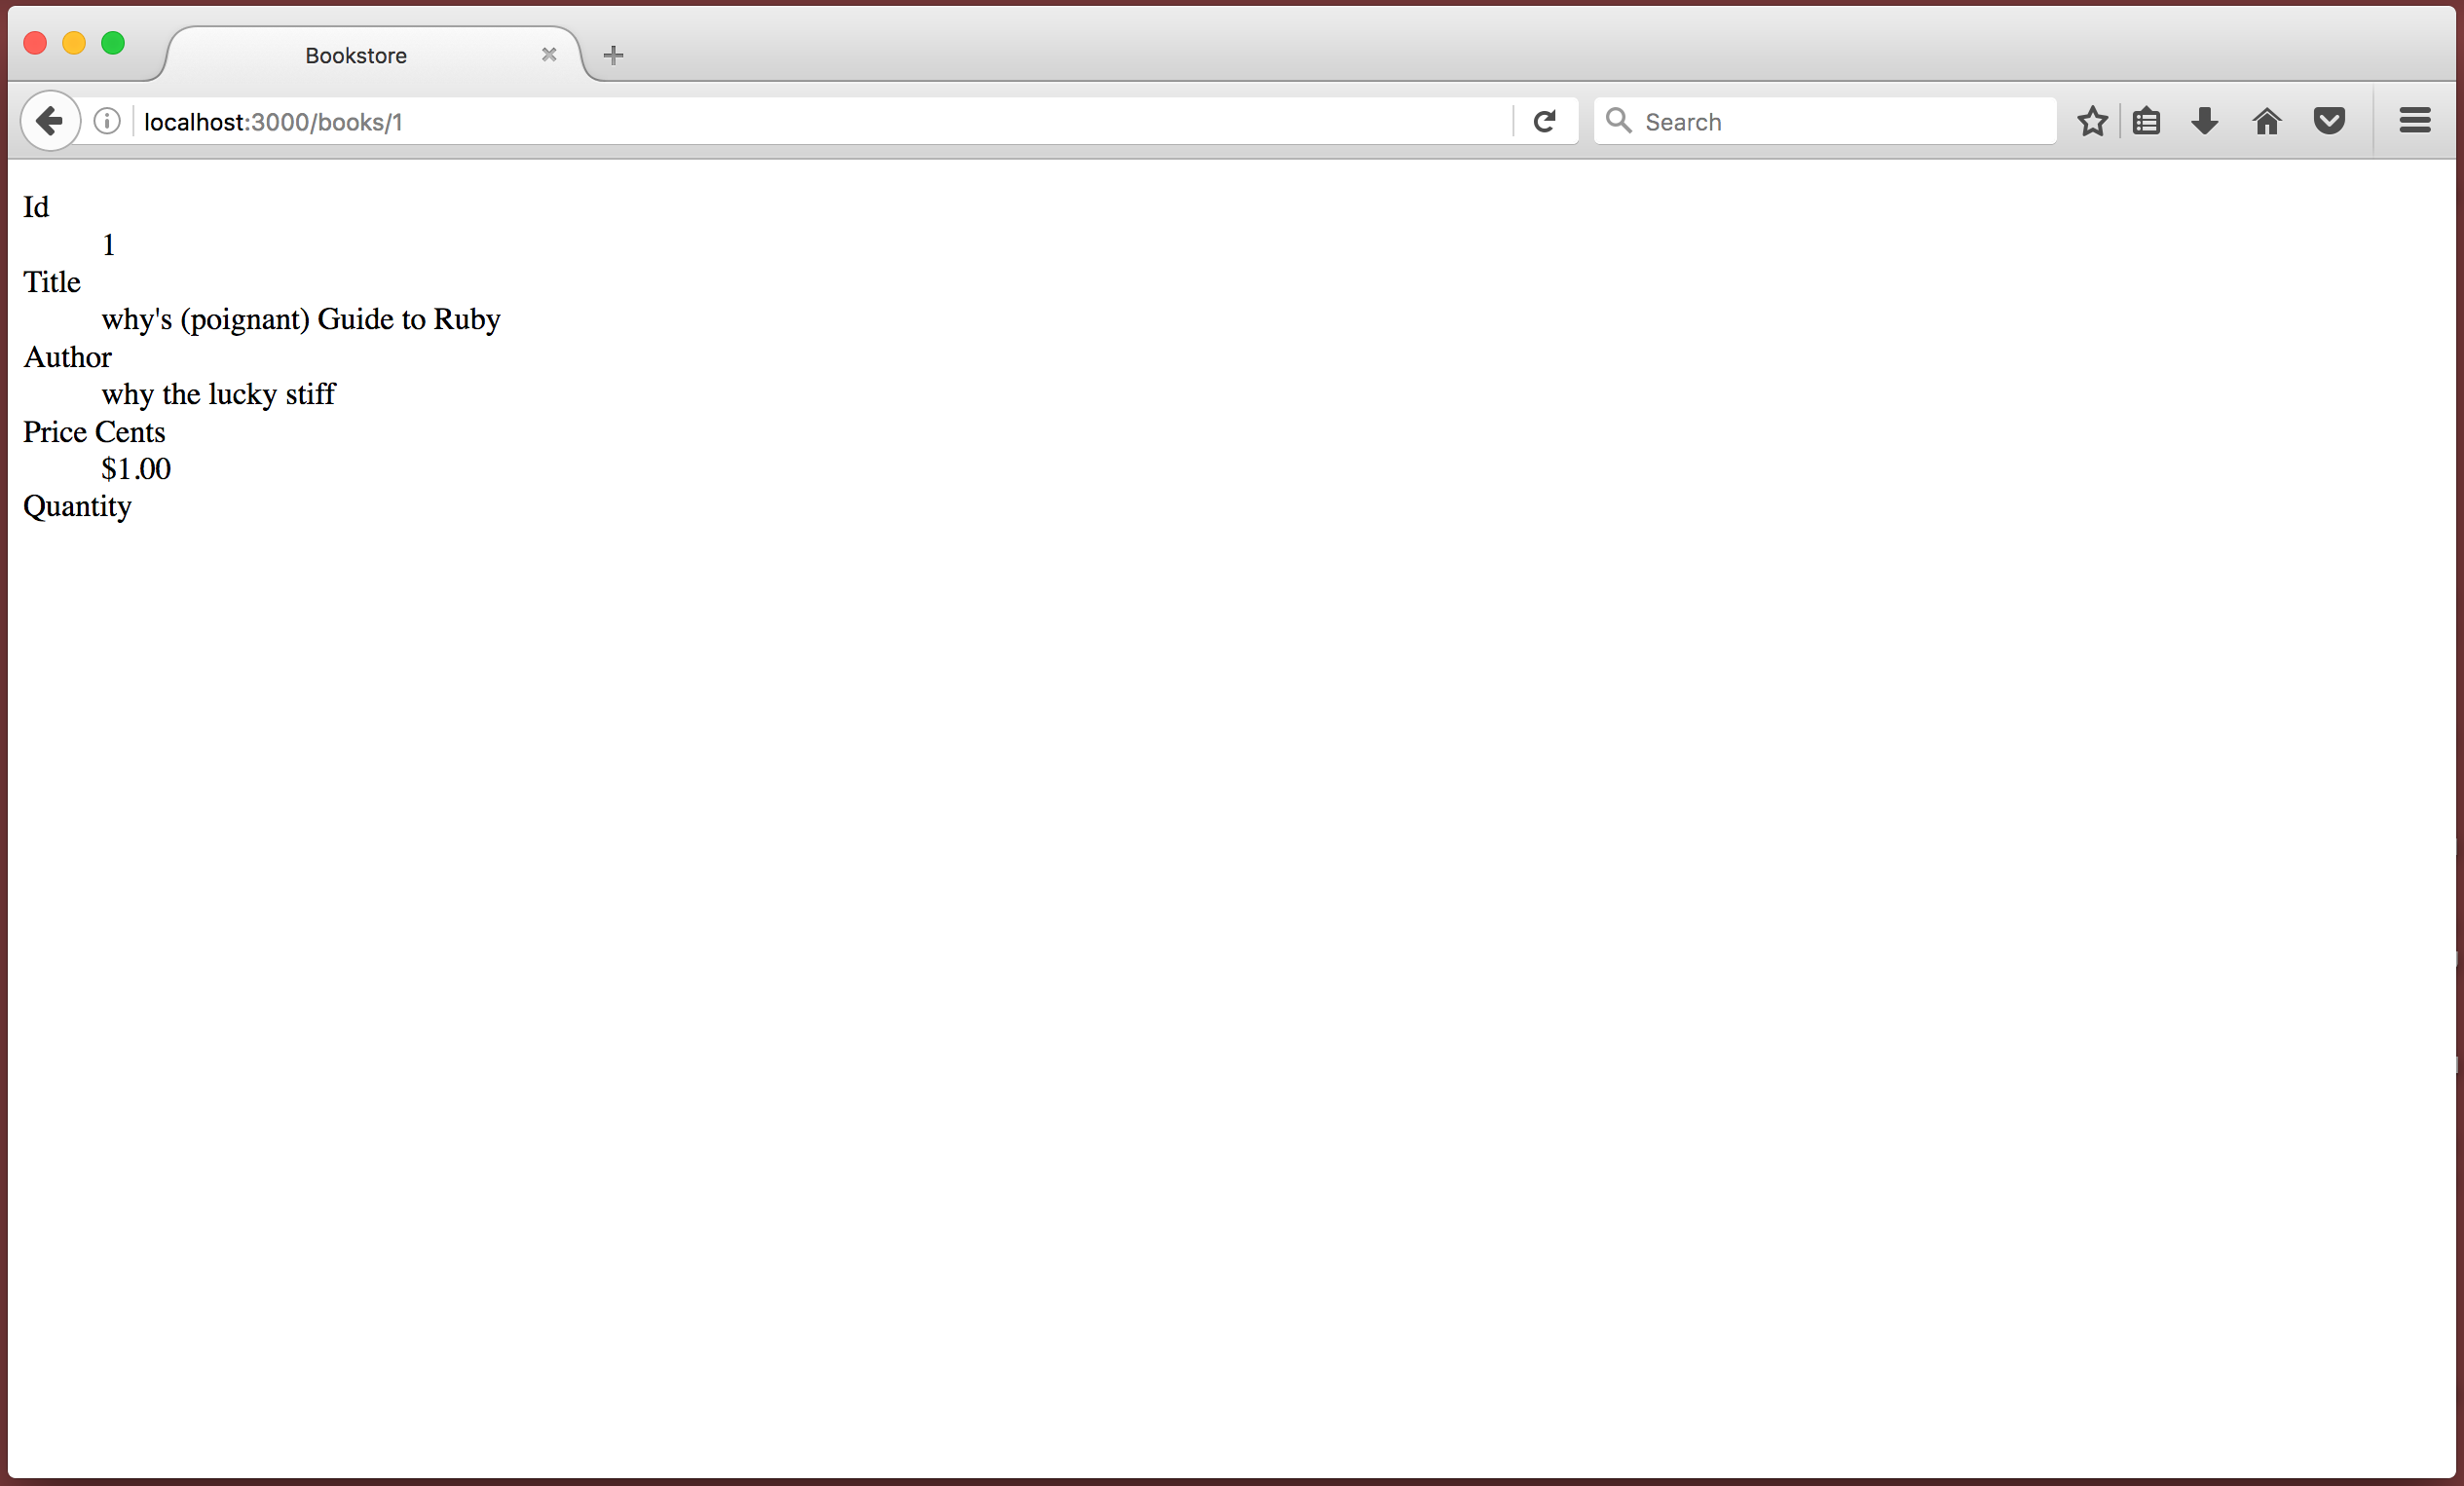Open new tab with the plus button
Screen dimensions: 2464x1486
point(613,53)
